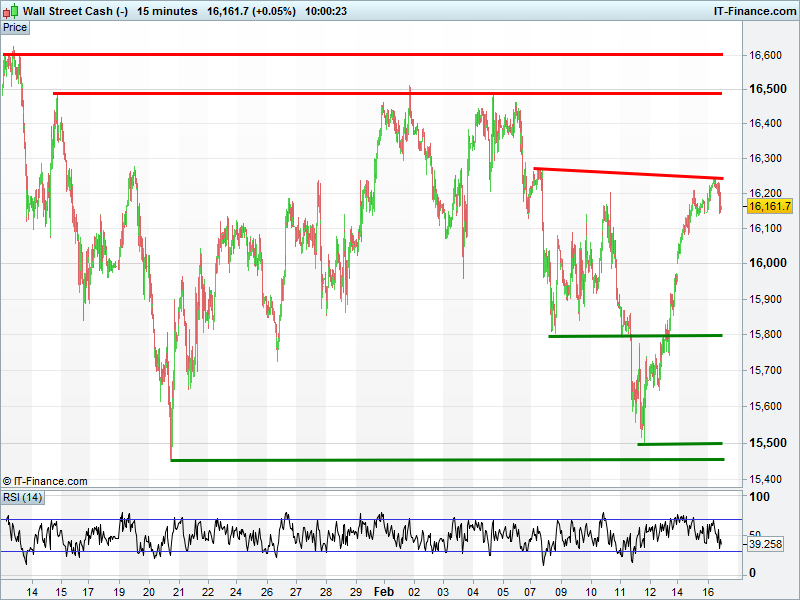Click the RSI (14) indicator label button

click(22, 497)
